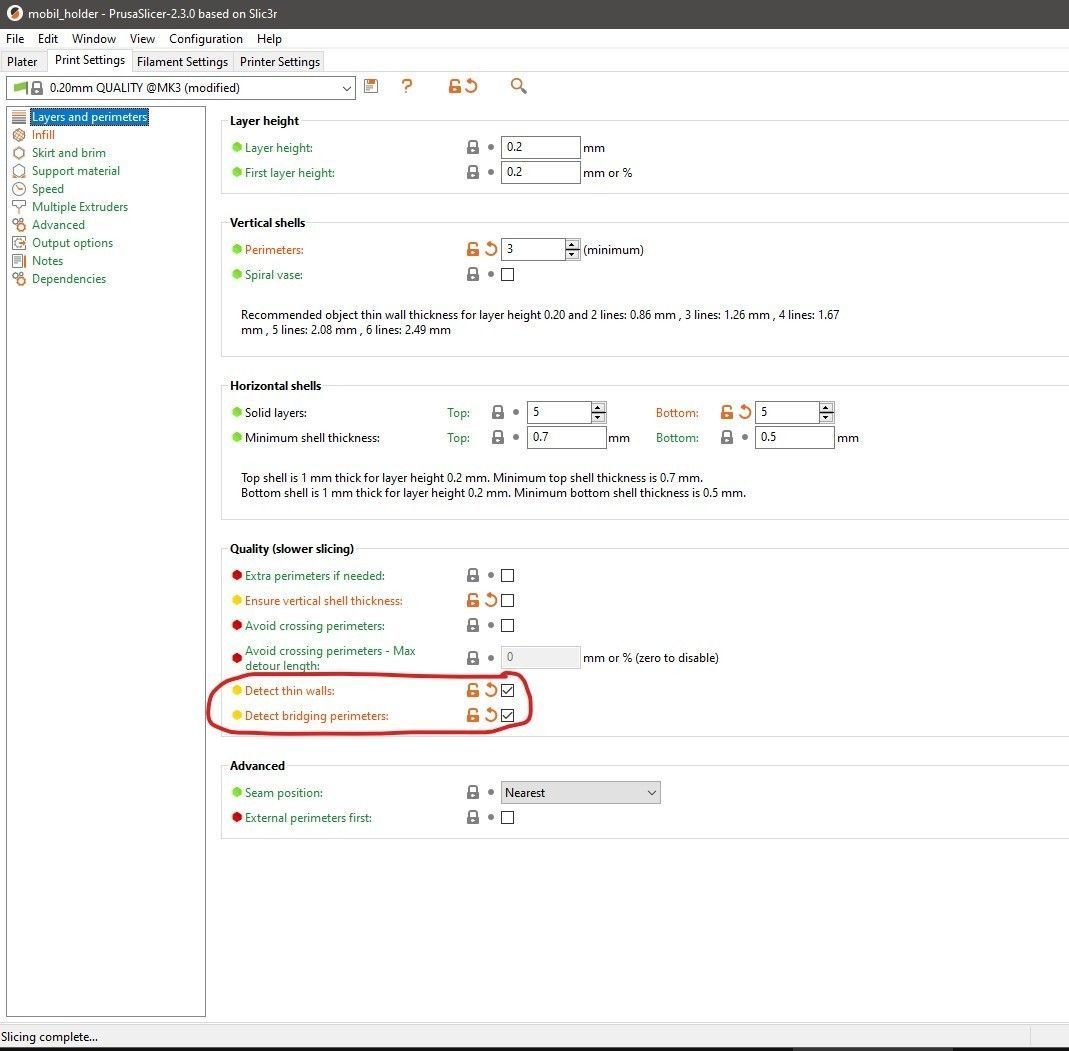The image size is (1069, 1051).
Task: Switch to the Printer Settings tab
Action: coord(280,62)
